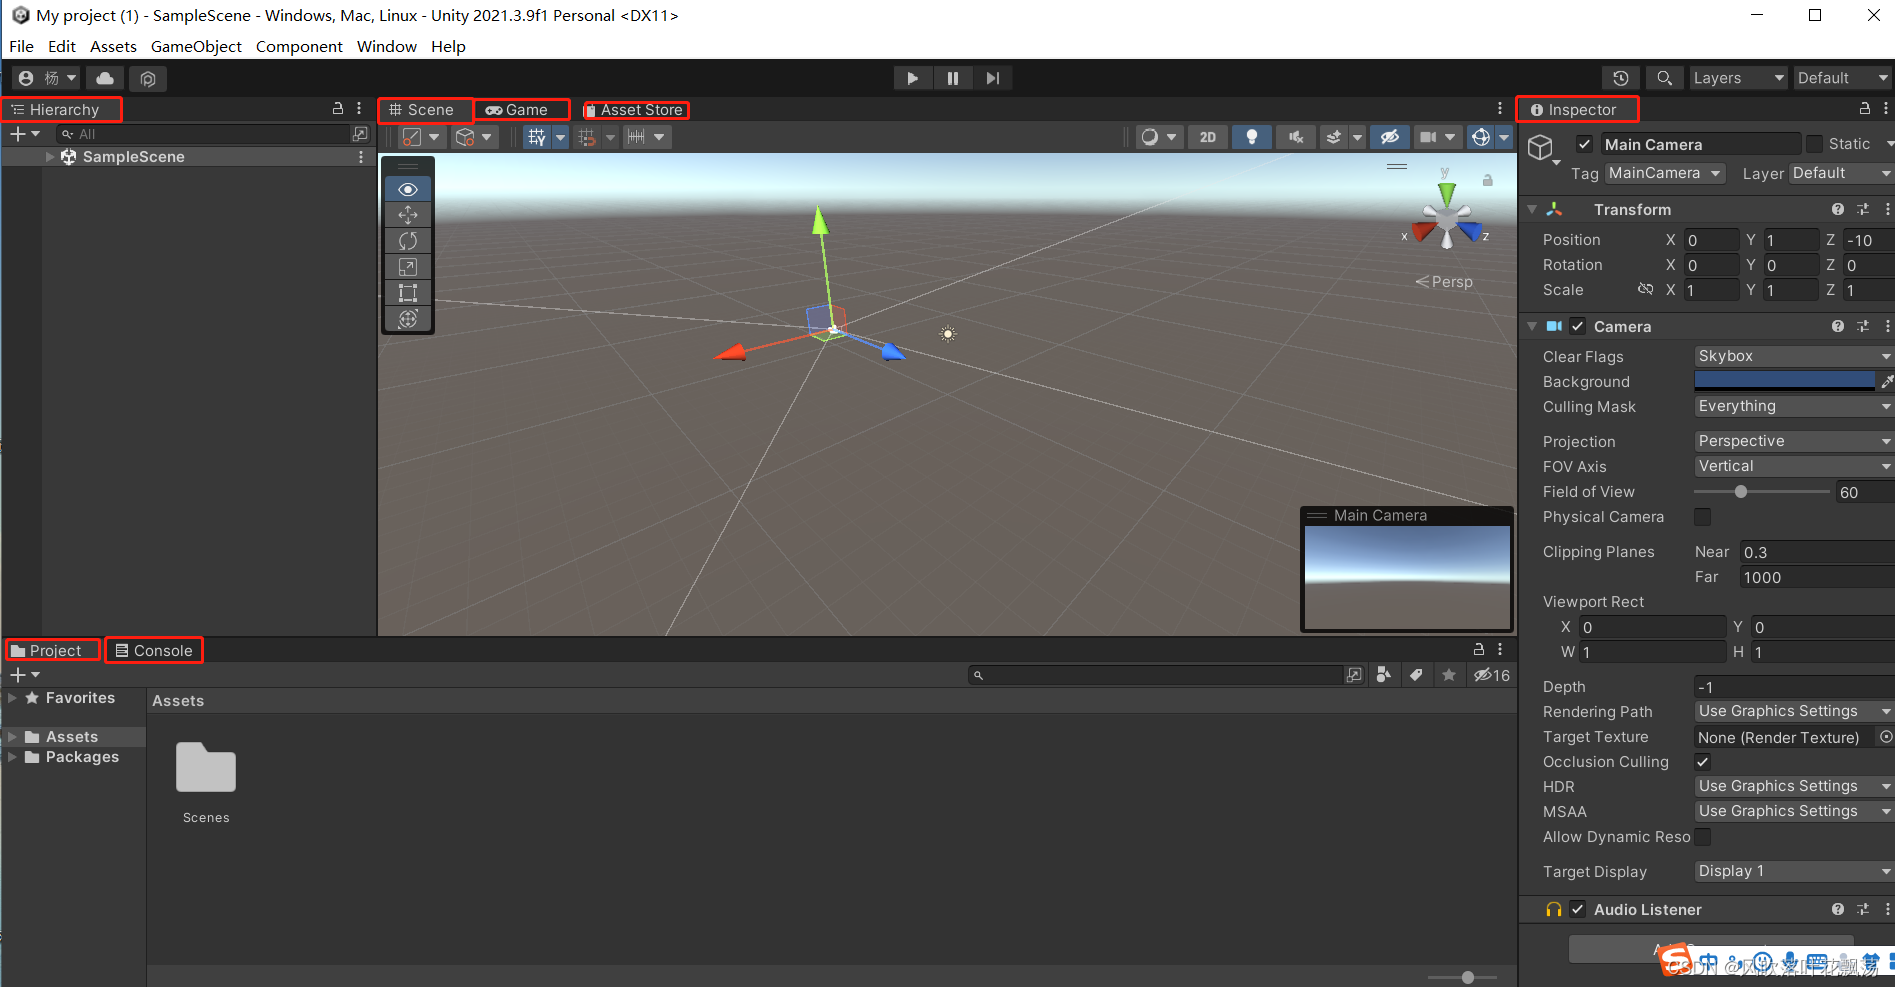The width and height of the screenshot is (1895, 987).
Task: Open the Window menu
Action: [x=387, y=46]
